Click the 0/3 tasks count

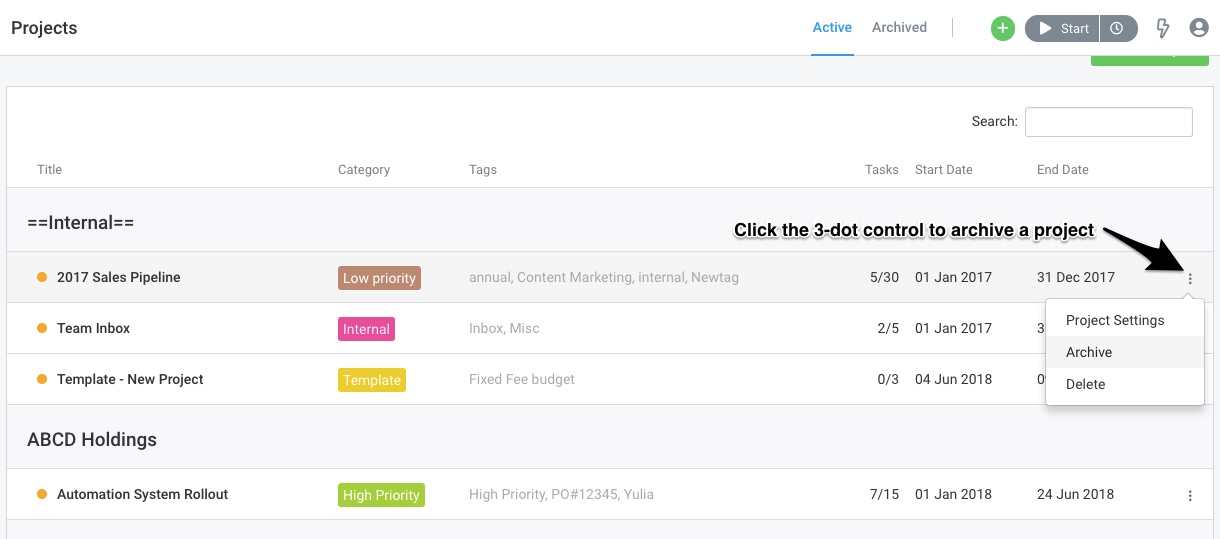click(888, 379)
